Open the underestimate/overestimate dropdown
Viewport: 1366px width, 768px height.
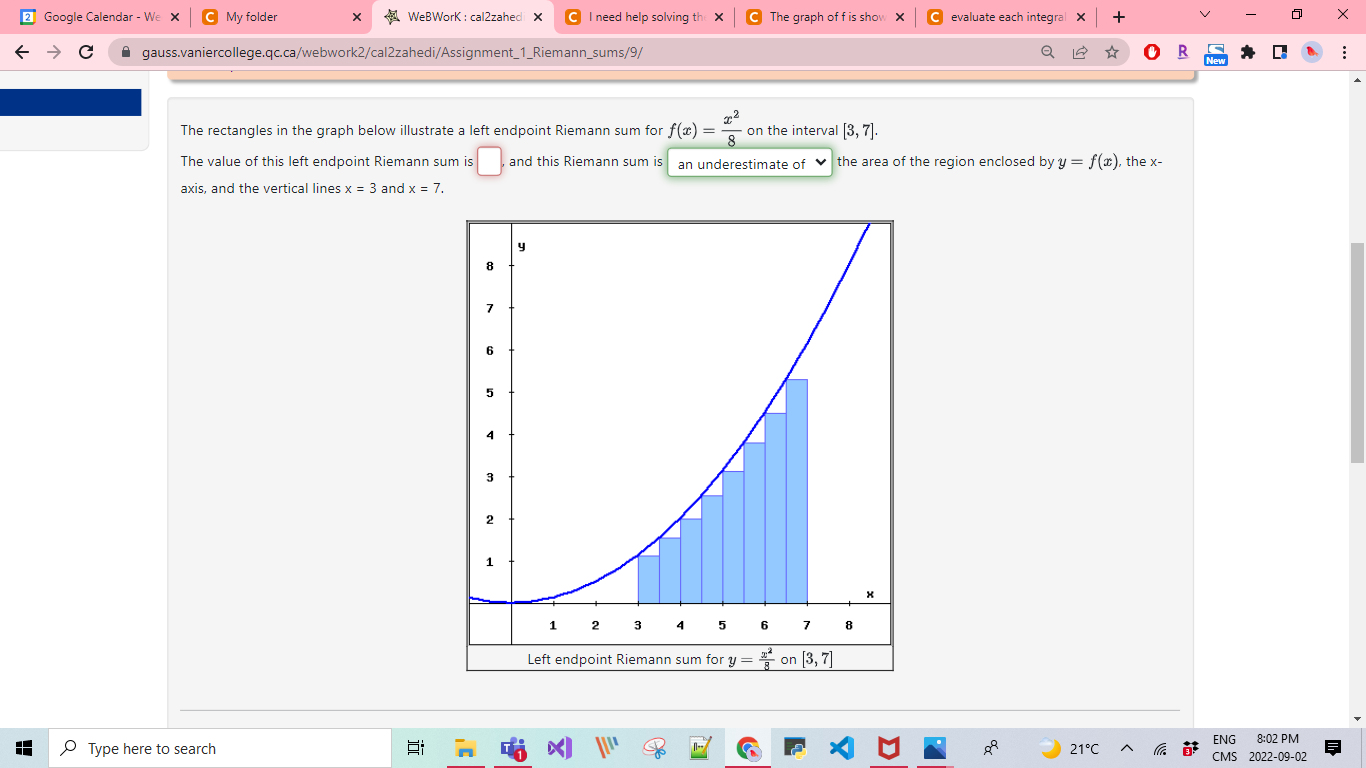(748, 162)
